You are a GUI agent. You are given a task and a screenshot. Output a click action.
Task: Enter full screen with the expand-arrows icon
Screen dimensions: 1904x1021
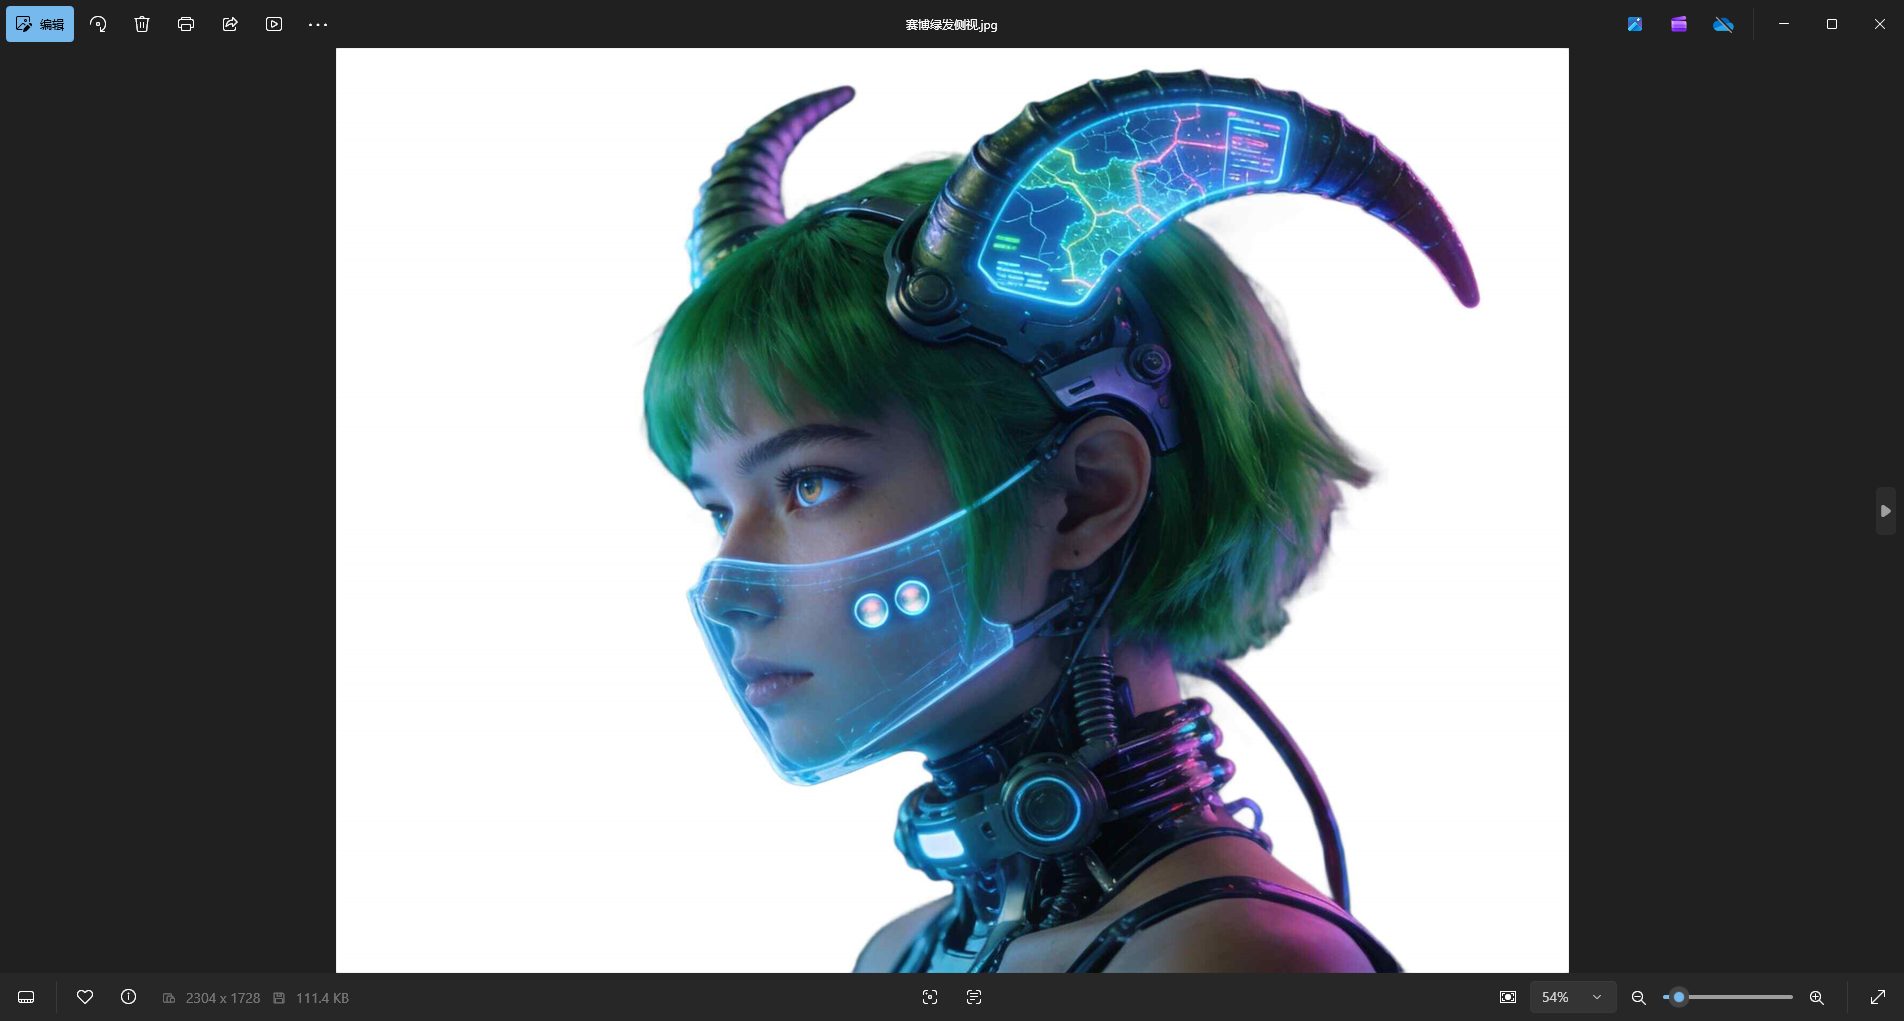(x=1878, y=997)
